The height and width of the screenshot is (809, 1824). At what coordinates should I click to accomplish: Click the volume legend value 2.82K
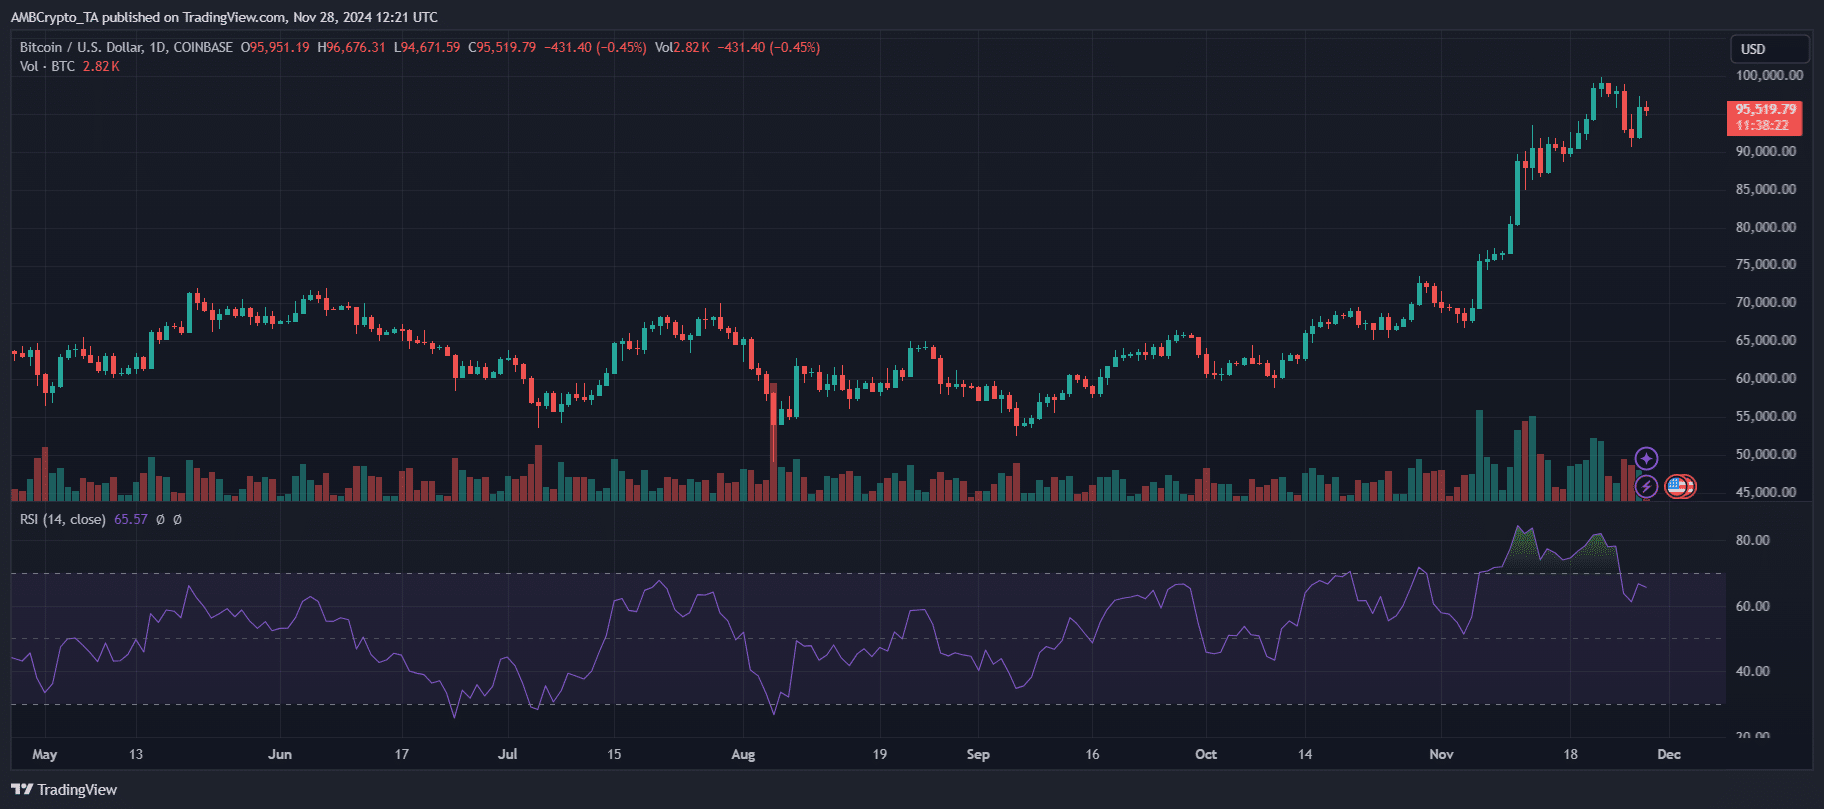[x=101, y=66]
